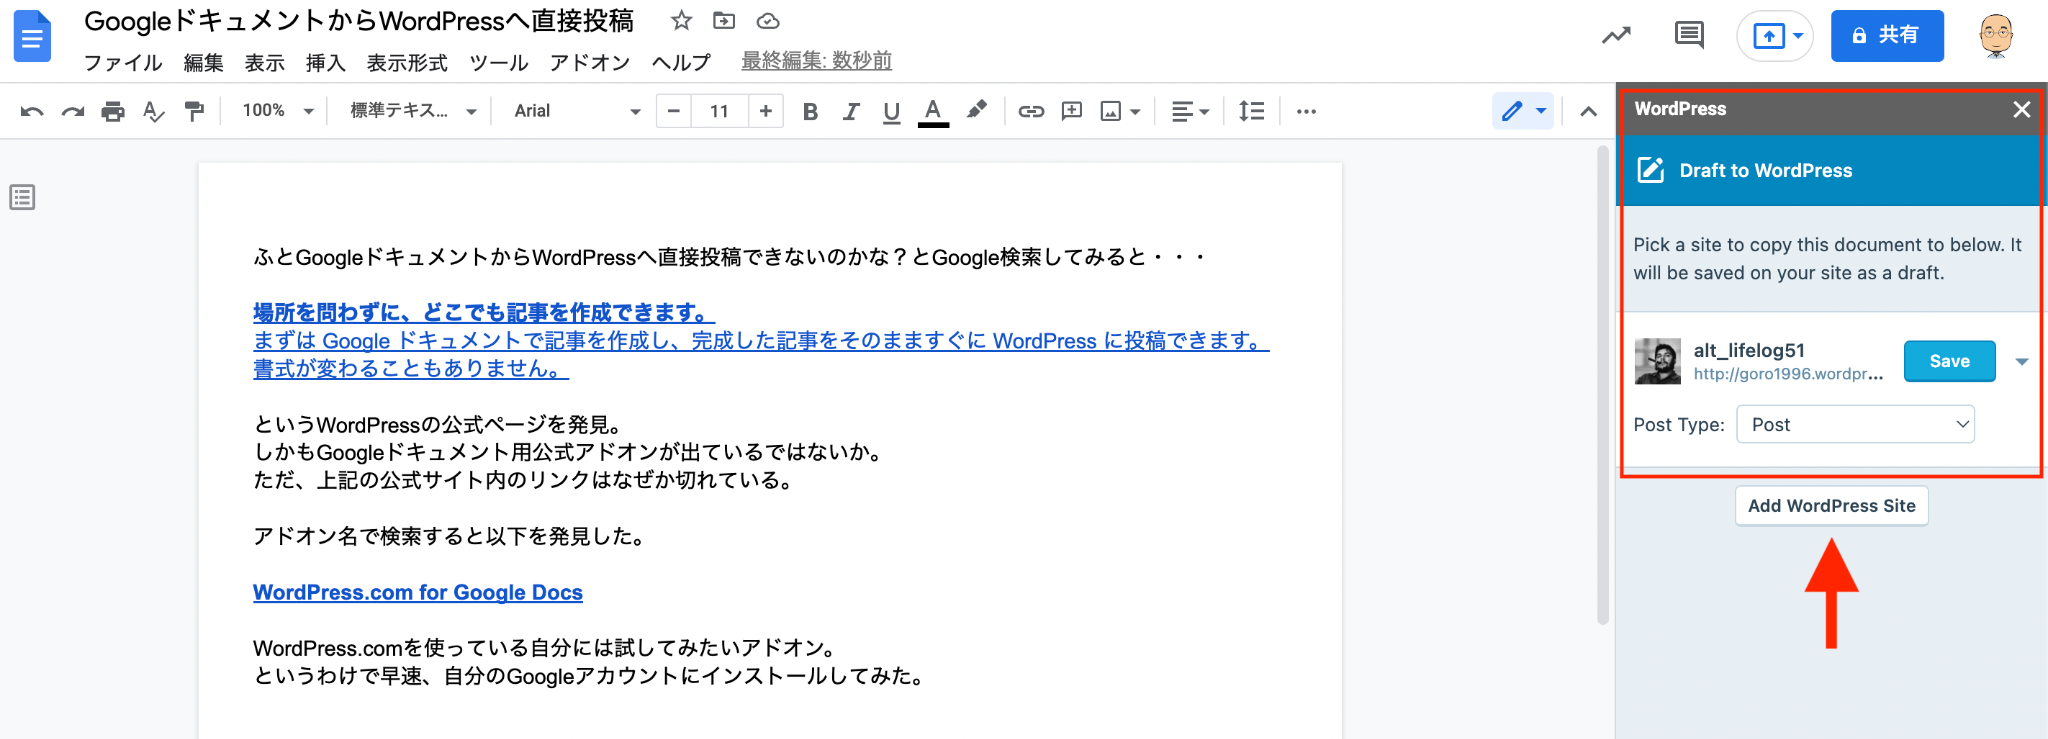
Task: Click the add comment toolbar icon
Action: pyautogui.click(x=1072, y=111)
